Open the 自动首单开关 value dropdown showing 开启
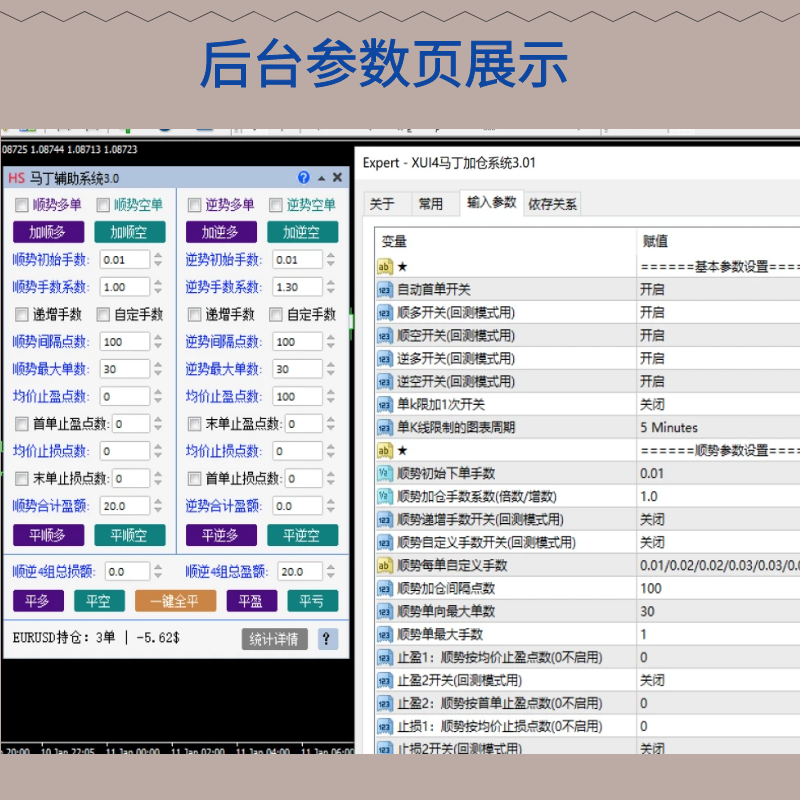This screenshot has width=800, height=800. coord(716,290)
